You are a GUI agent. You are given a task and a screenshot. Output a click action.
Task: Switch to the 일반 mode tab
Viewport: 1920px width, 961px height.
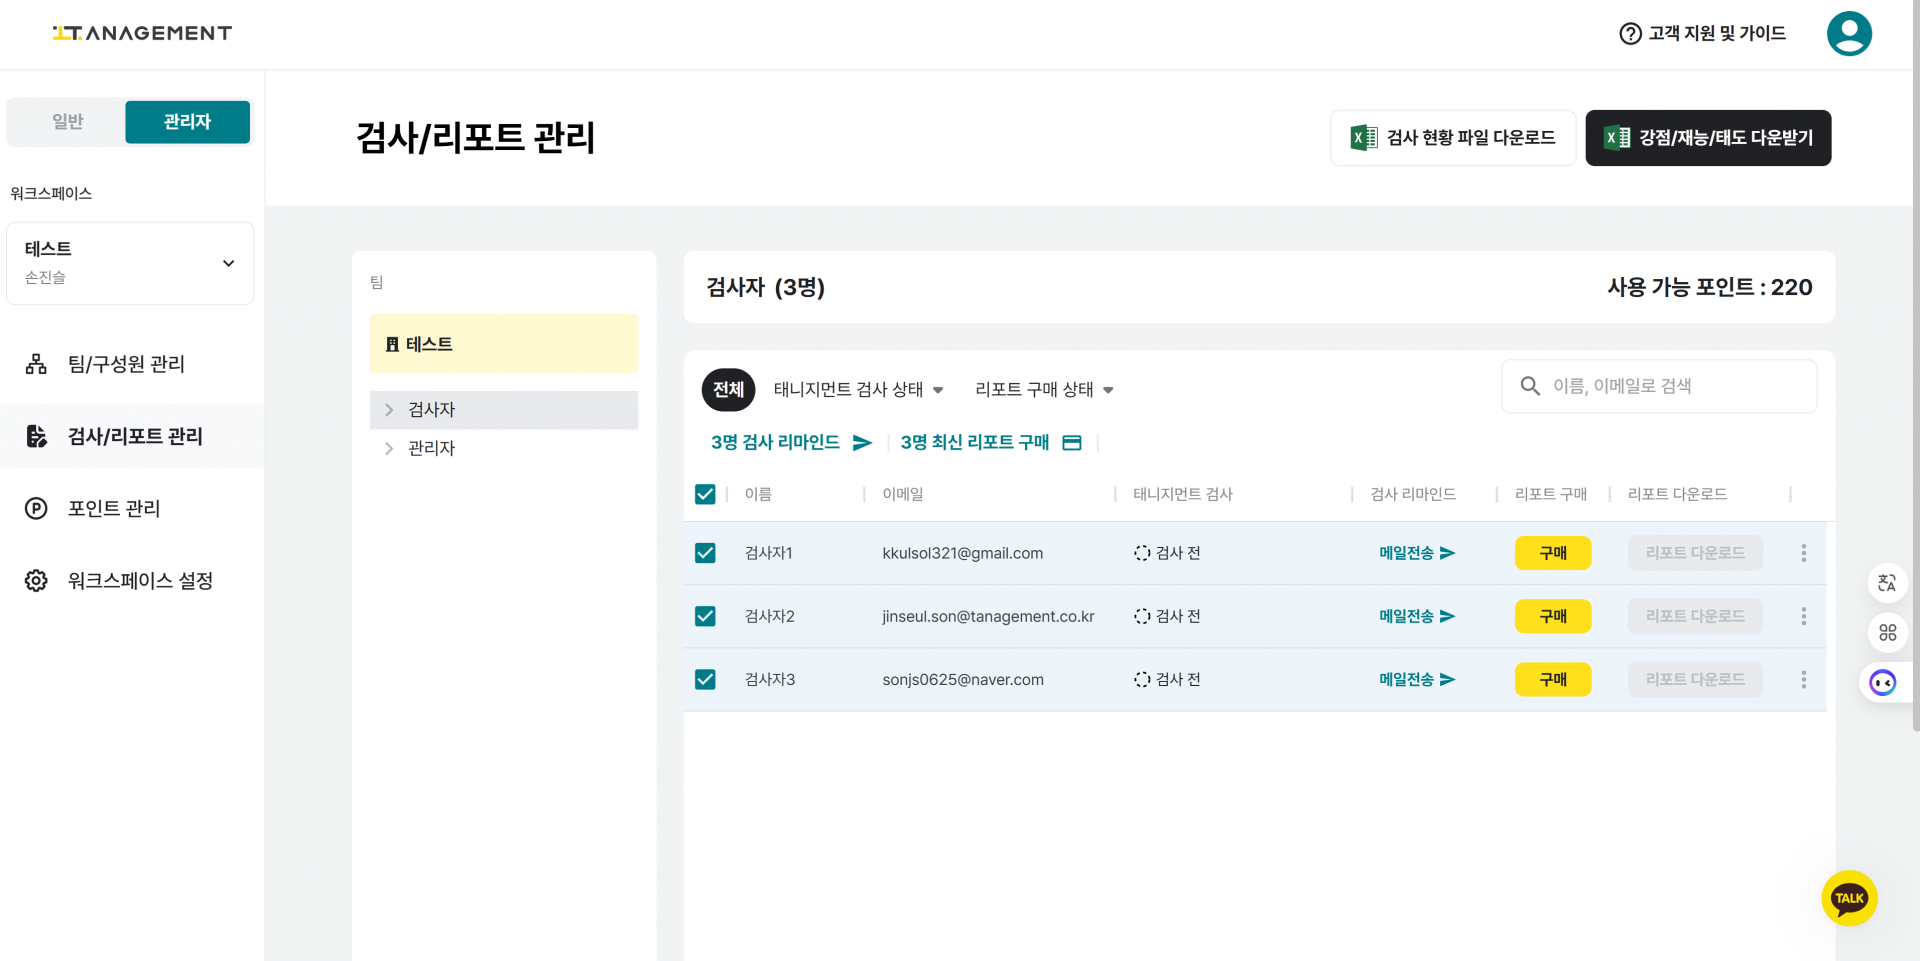(x=68, y=122)
